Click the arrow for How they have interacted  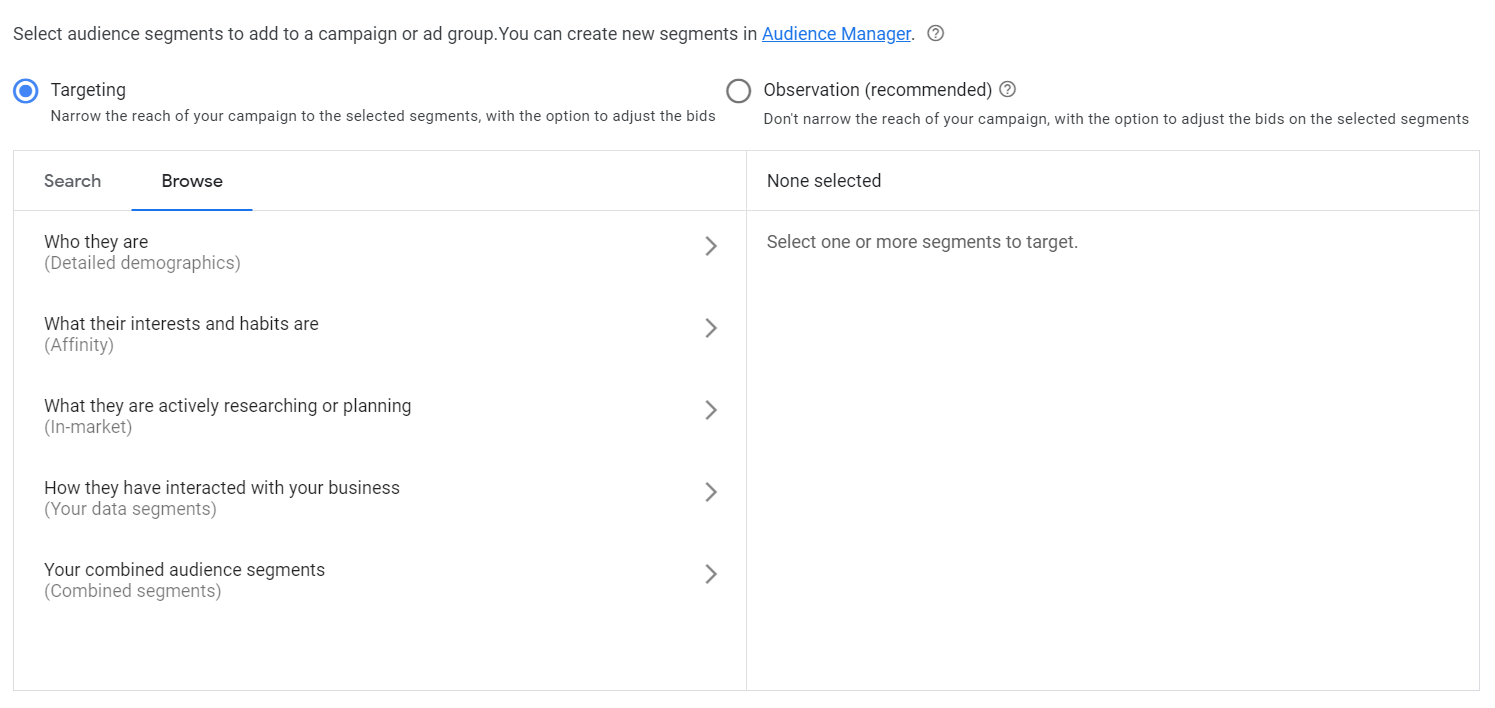pos(711,492)
